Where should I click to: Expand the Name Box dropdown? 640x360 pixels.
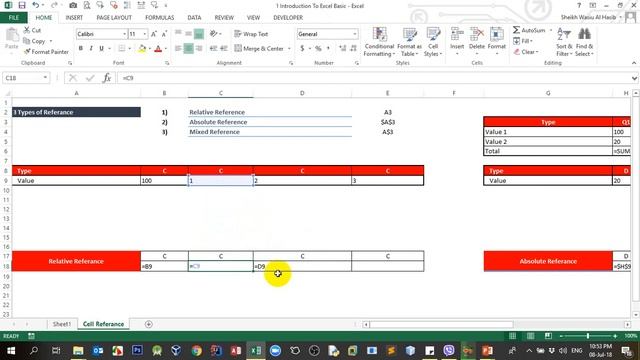tap(45, 78)
